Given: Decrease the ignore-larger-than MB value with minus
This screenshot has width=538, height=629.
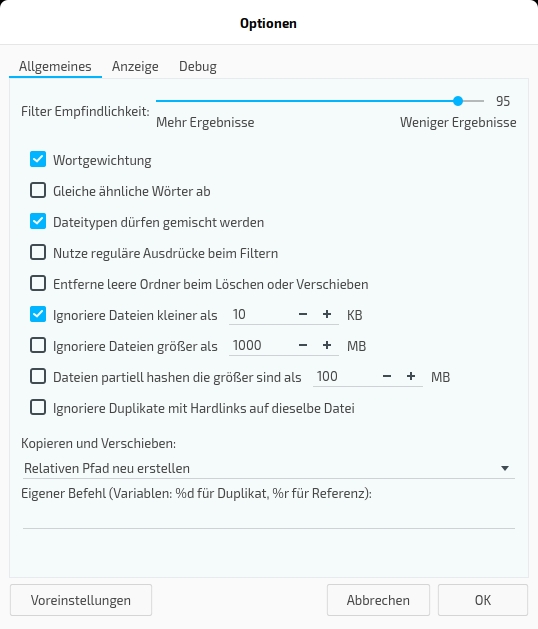Looking at the screenshot, I should click(303, 345).
